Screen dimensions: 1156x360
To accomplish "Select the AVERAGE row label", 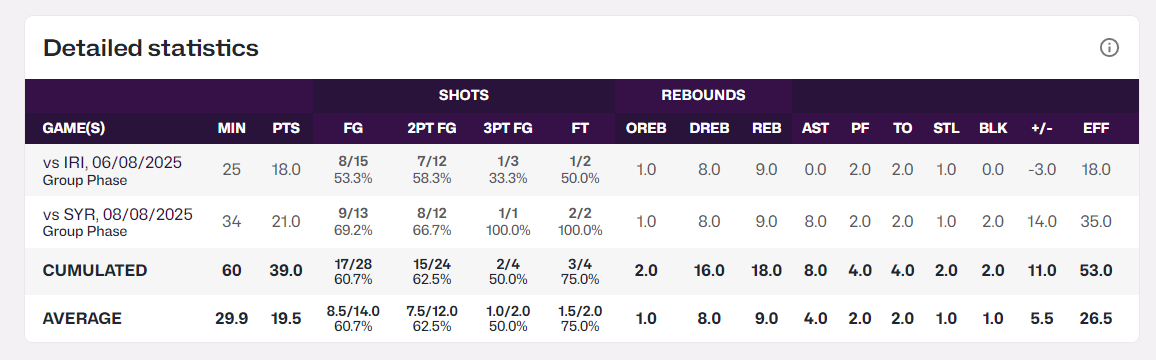I will (82, 319).
